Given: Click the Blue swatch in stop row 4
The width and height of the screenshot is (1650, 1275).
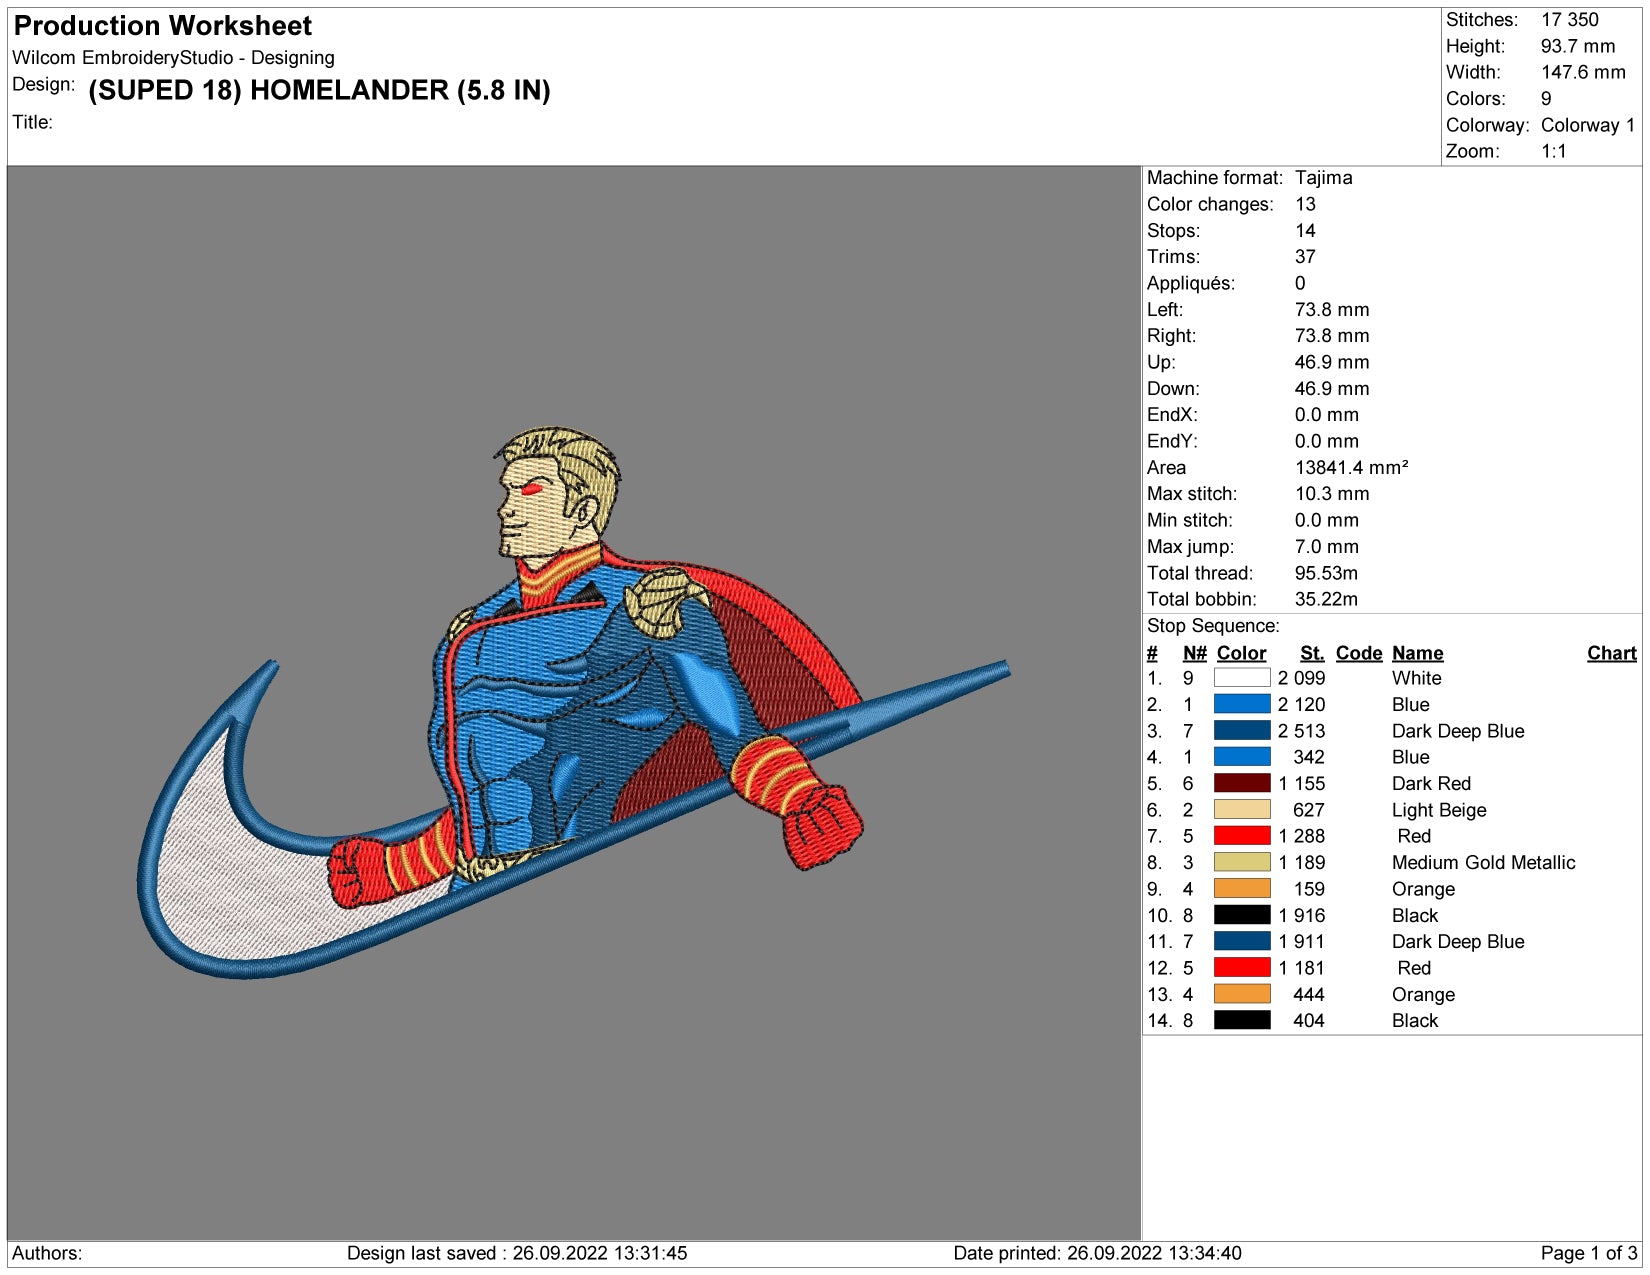Looking at the screenshot, I should click(x=1242, y=757).
